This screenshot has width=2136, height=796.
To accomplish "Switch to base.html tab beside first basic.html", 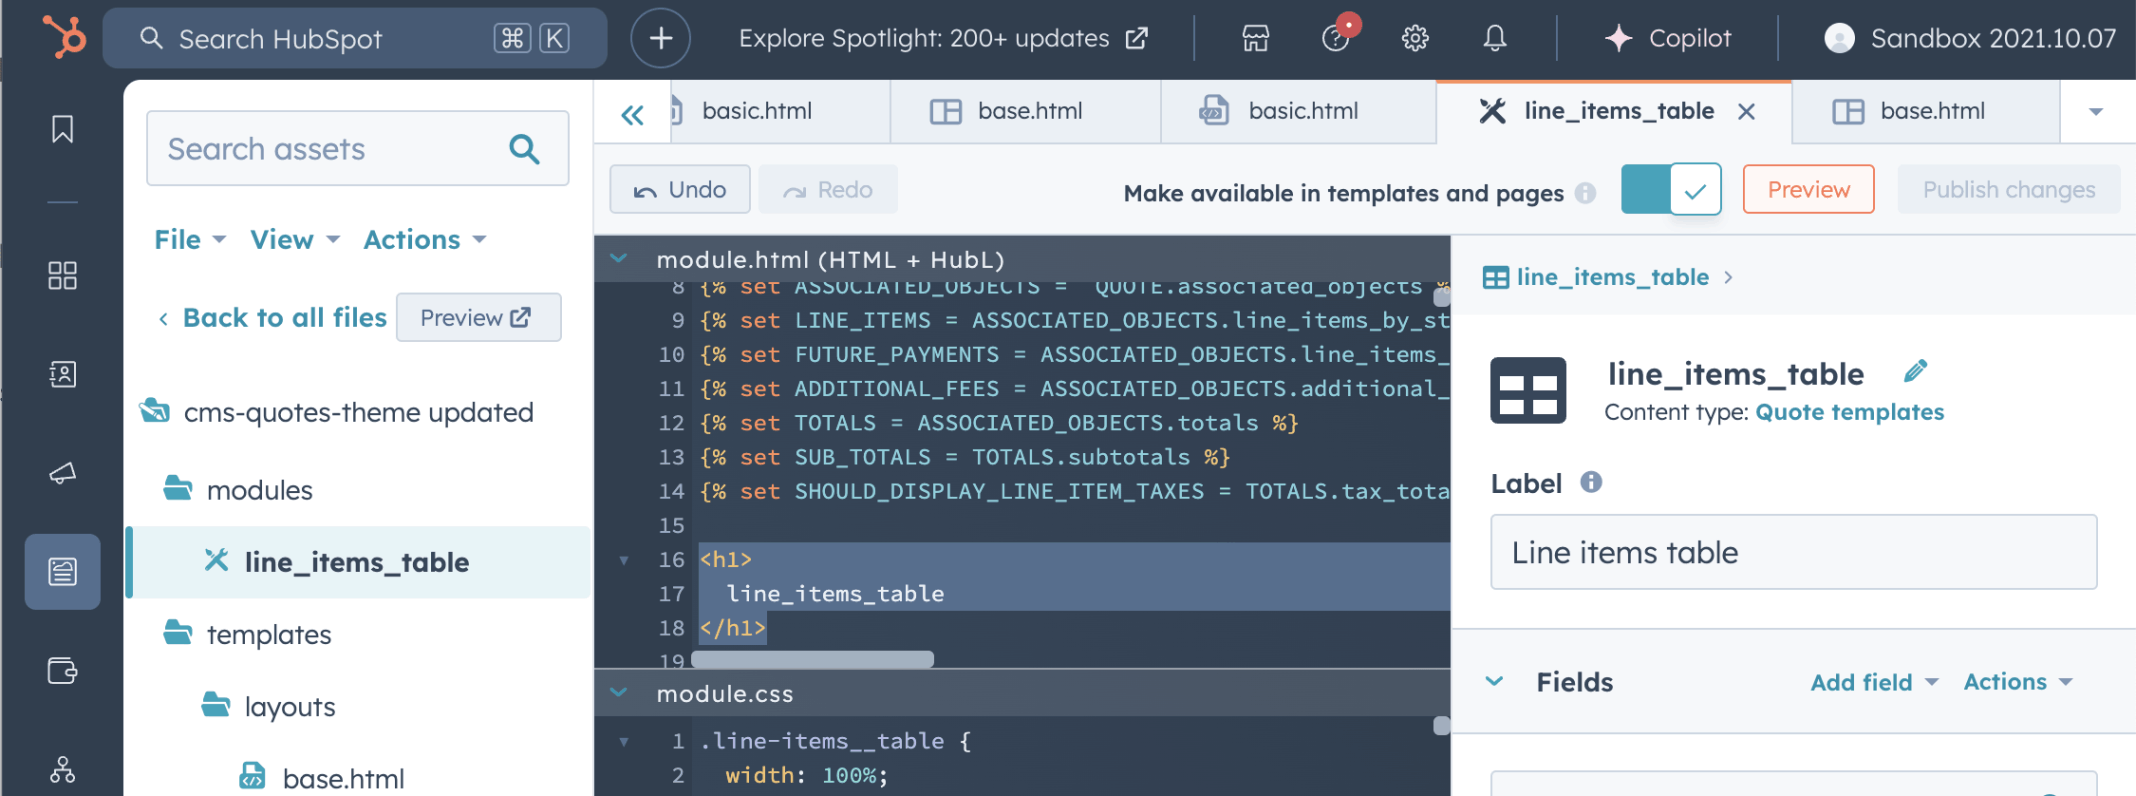I will pos(1026,111).
